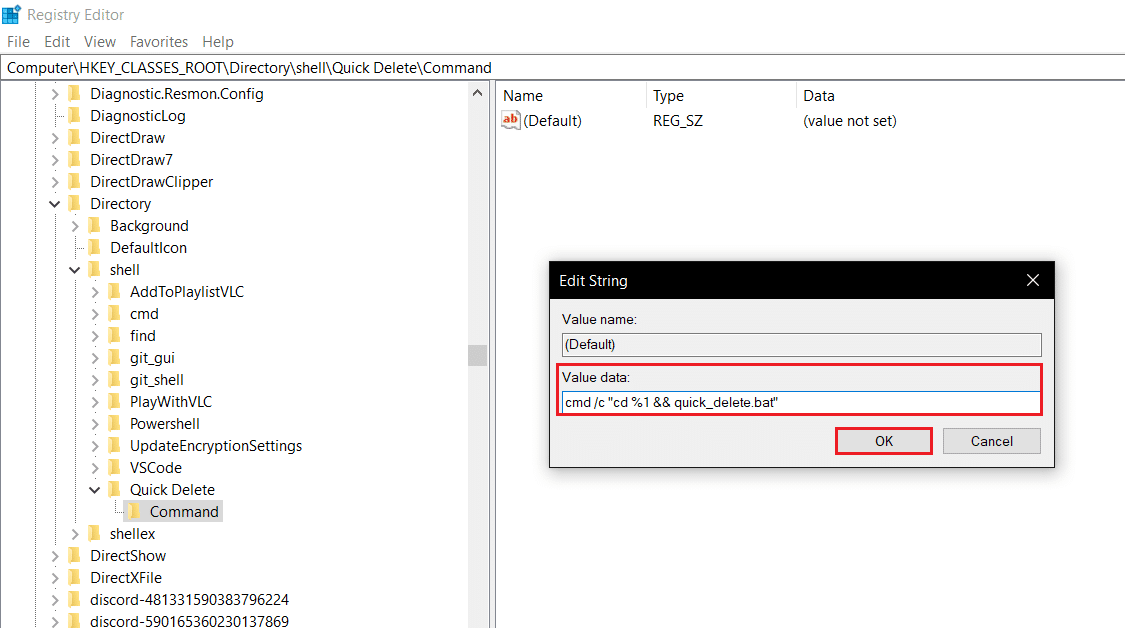1125x628 pixels.
Task: Click the VSCode folder icon
Action: pos(115,468)
